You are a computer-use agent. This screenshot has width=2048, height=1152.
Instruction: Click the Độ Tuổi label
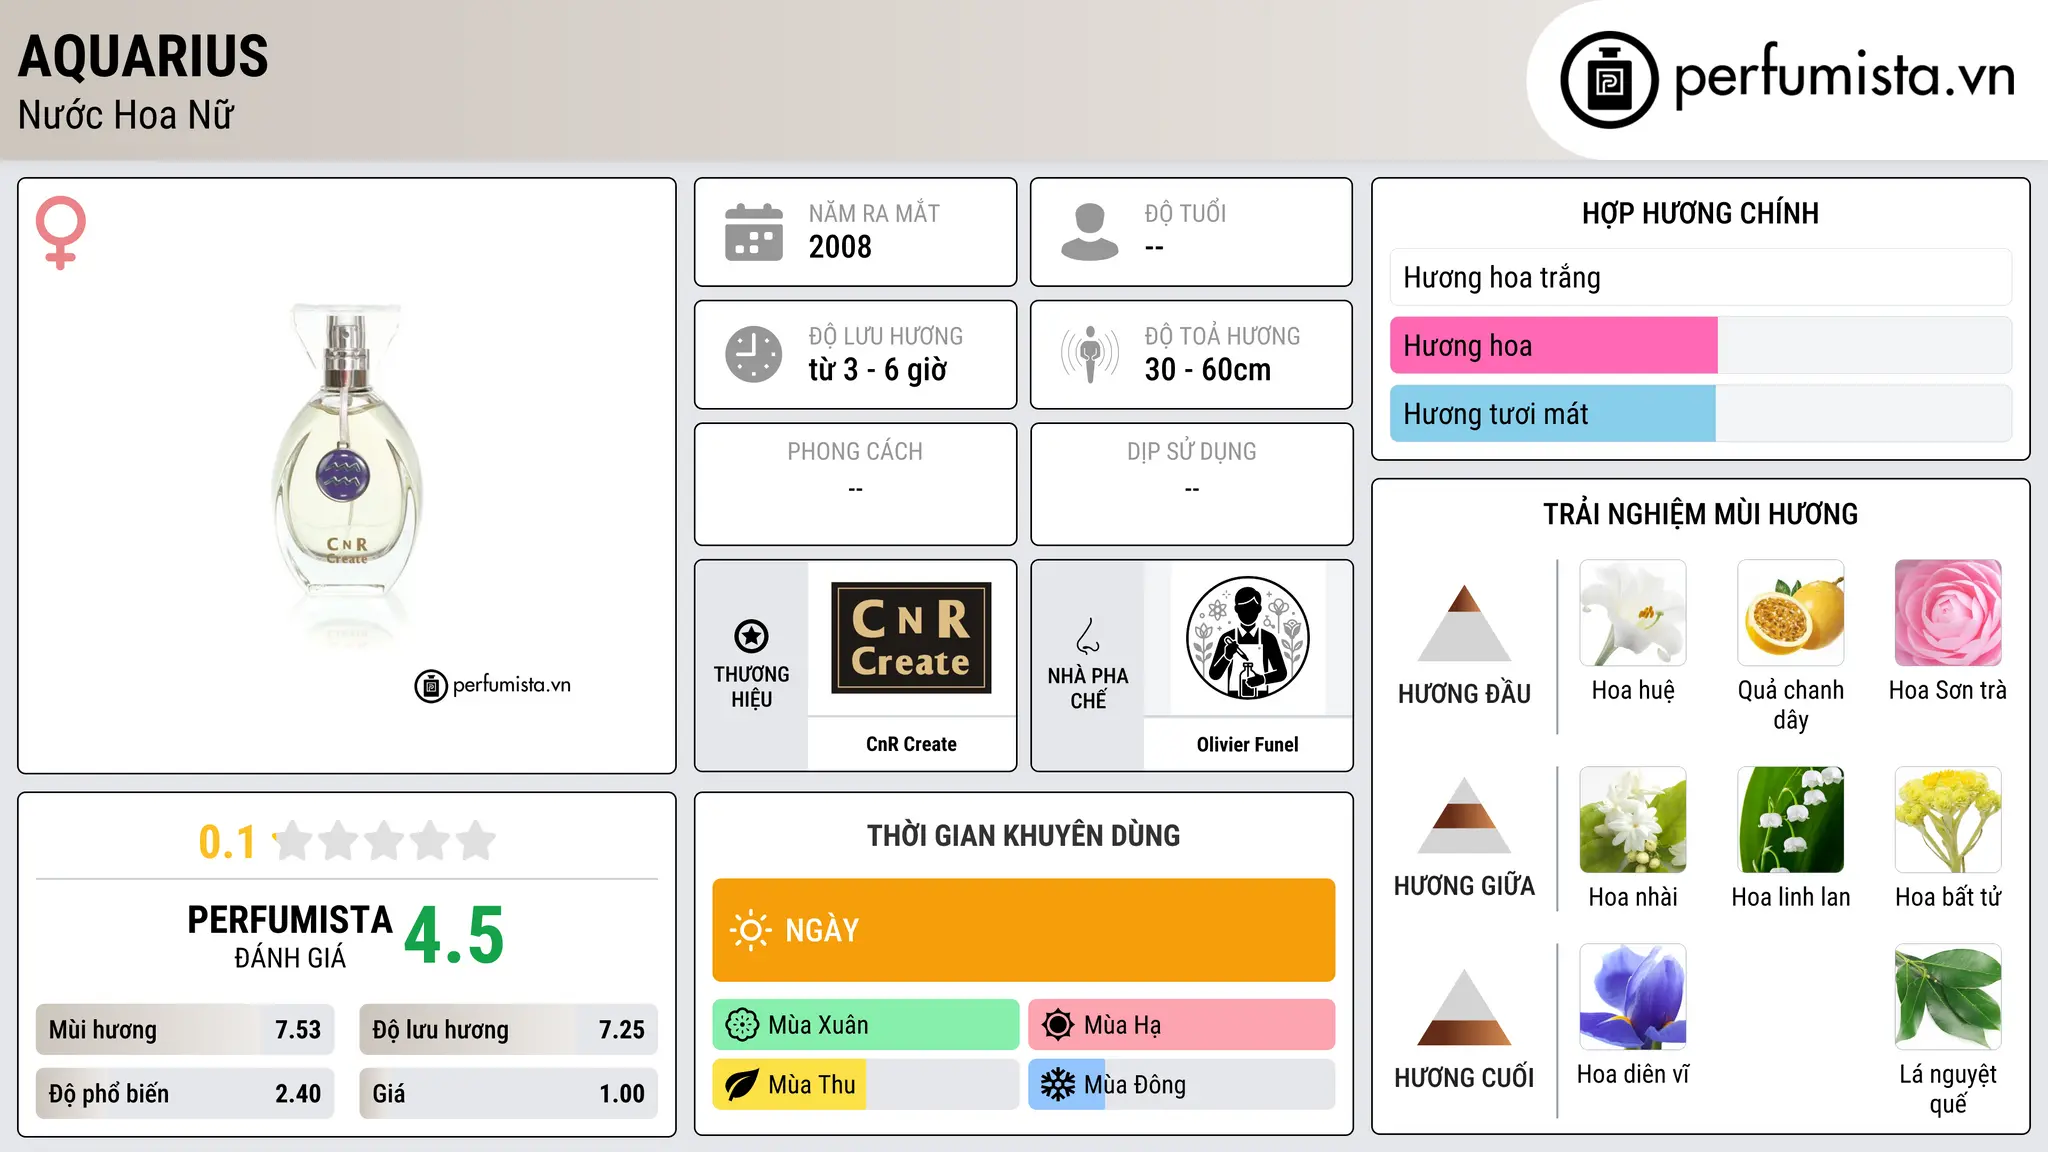tap(1185, 213)
